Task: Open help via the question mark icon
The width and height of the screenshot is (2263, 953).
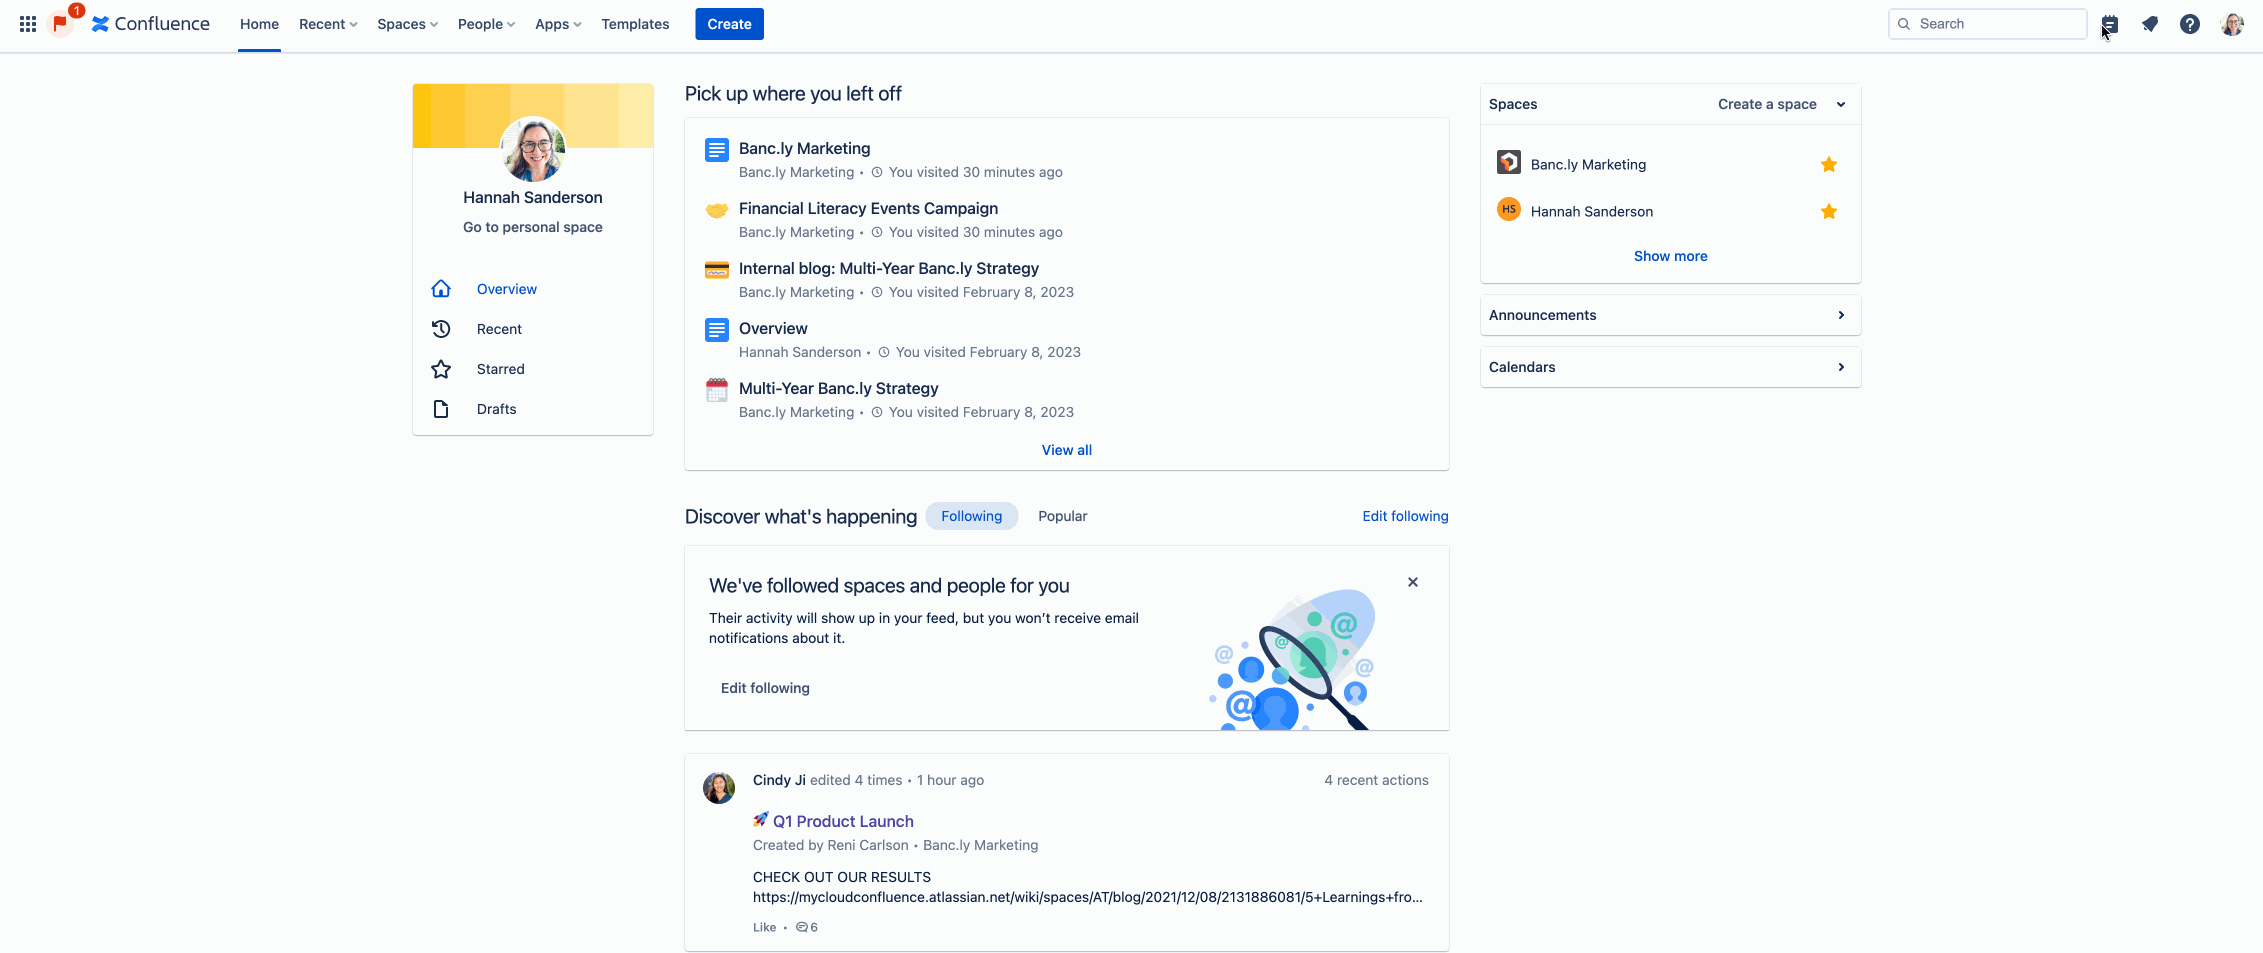Action: click(2190, 23)
